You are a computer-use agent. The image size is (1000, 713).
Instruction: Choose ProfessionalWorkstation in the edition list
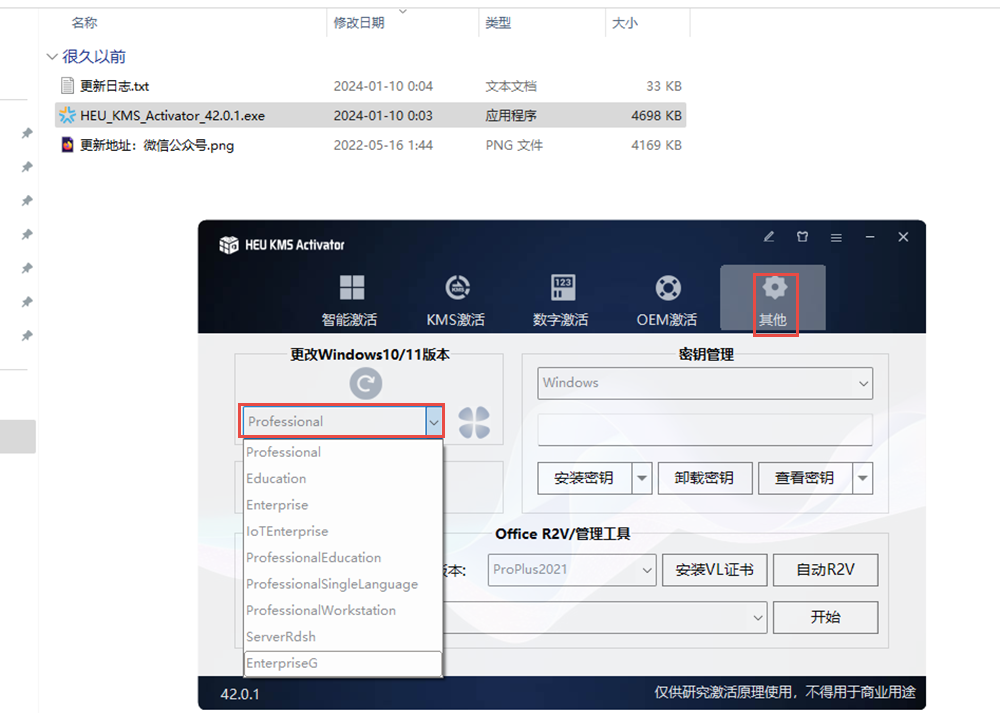pyautogui.click(x=343, y=610)
